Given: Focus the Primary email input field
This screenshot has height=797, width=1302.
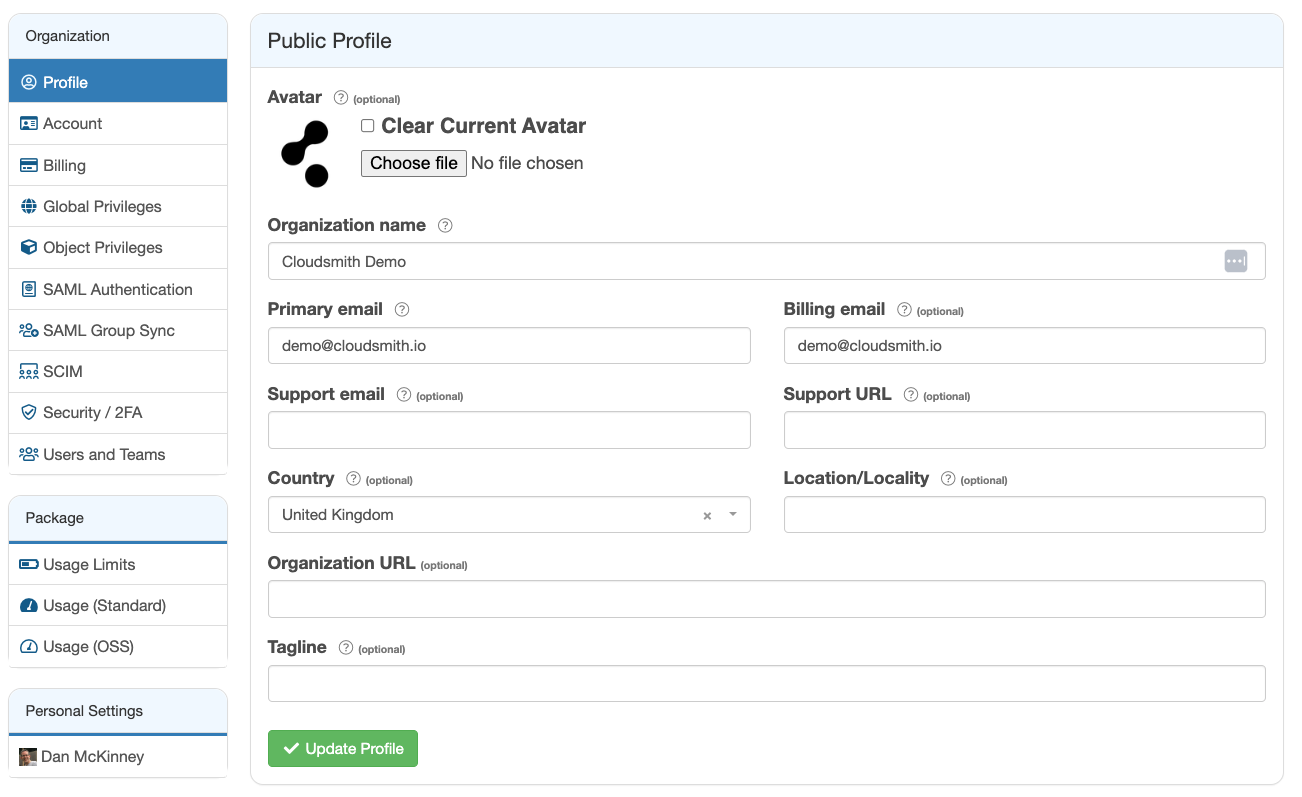Looking at the screenshot, I should [x=509, y=346].
